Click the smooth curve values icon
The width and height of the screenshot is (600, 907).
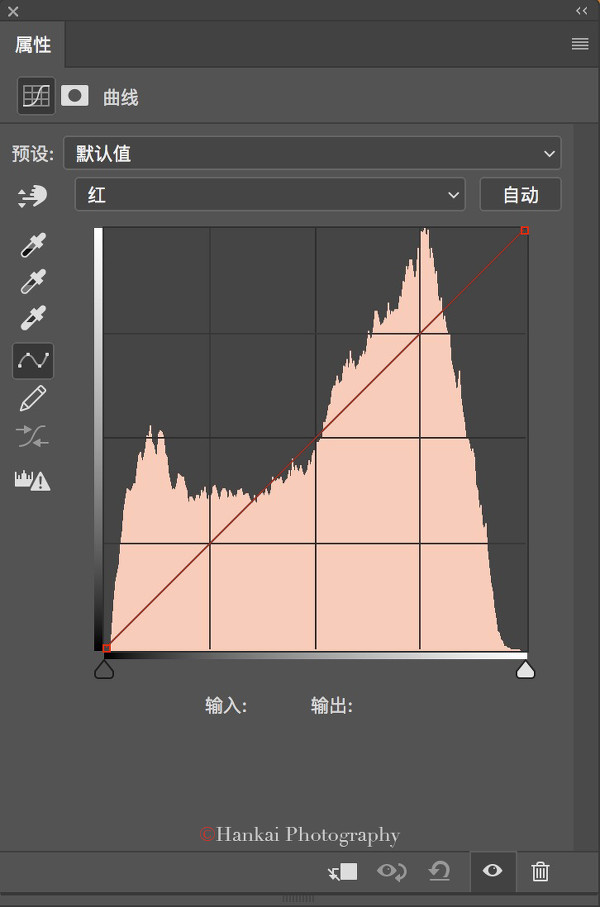coord(32,437)
